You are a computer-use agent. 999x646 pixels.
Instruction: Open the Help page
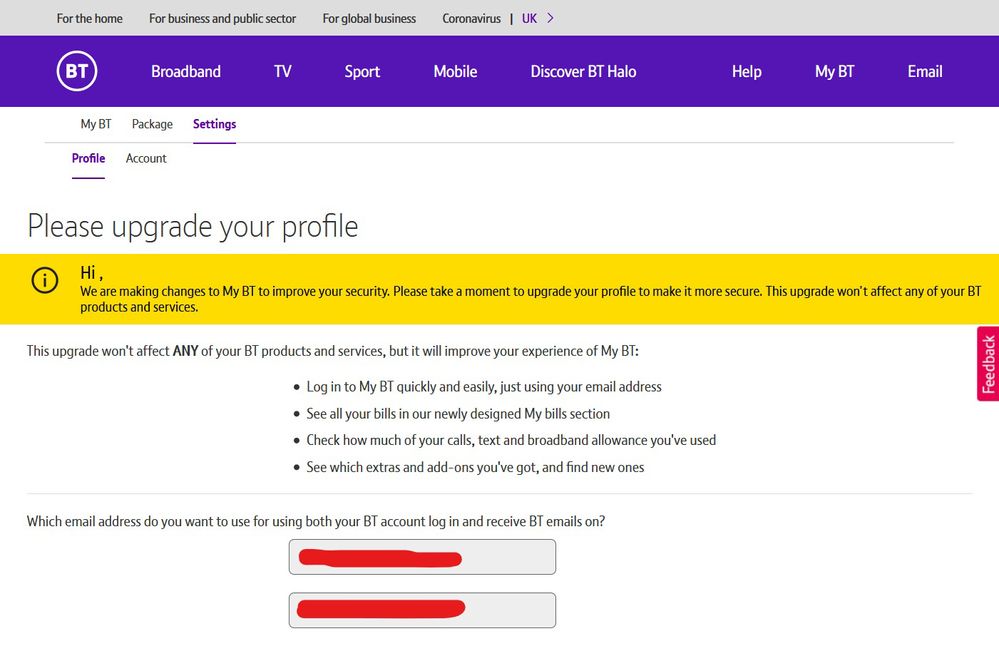(746, 71)
